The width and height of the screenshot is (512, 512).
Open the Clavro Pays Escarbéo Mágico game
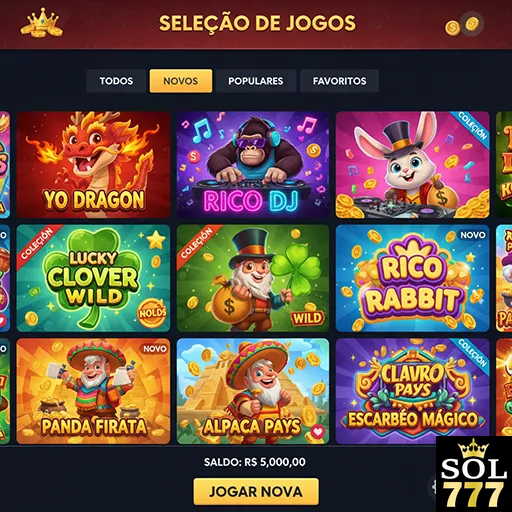coord(413,391)
